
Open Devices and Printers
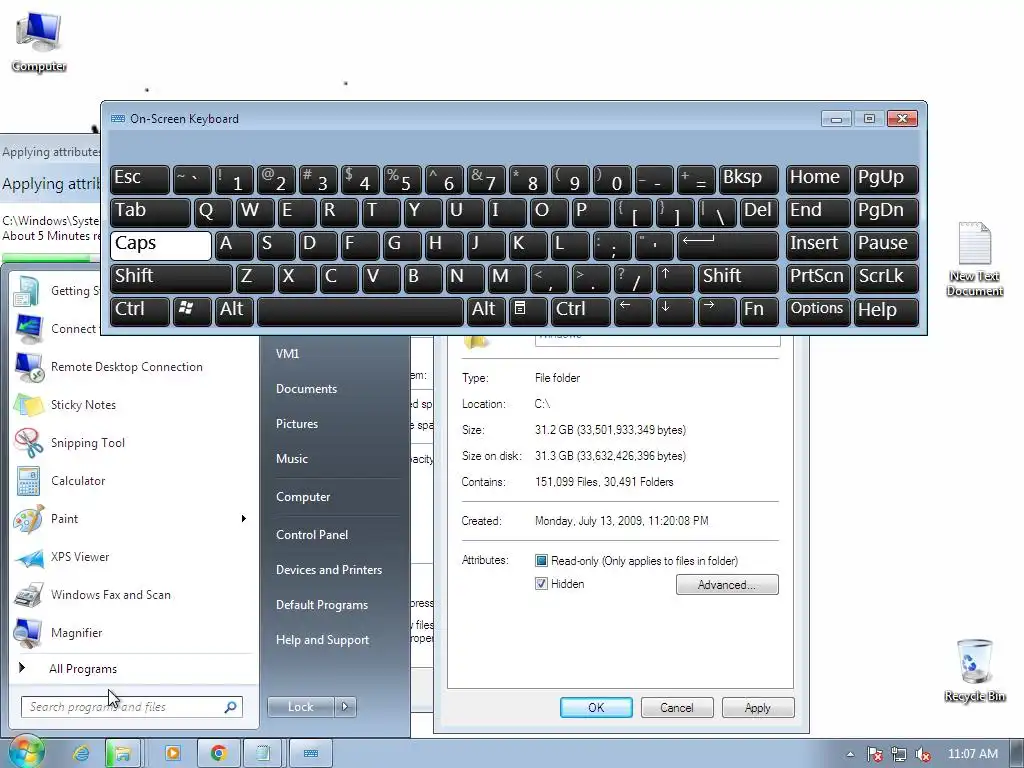click(x=328, y=570)
